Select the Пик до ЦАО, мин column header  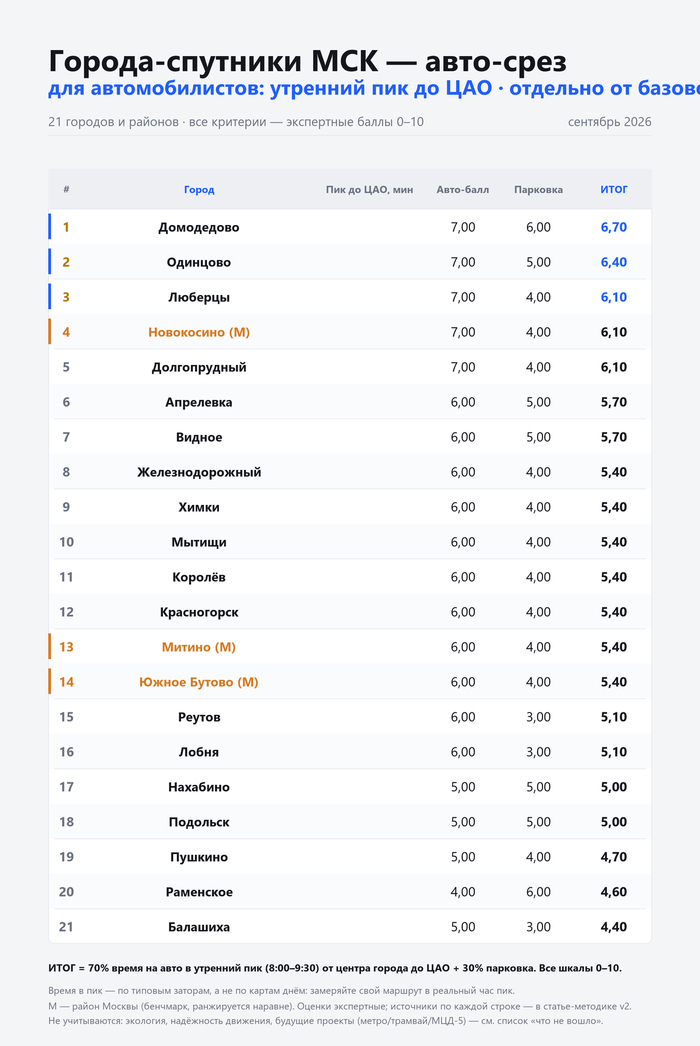pos(369,189)
